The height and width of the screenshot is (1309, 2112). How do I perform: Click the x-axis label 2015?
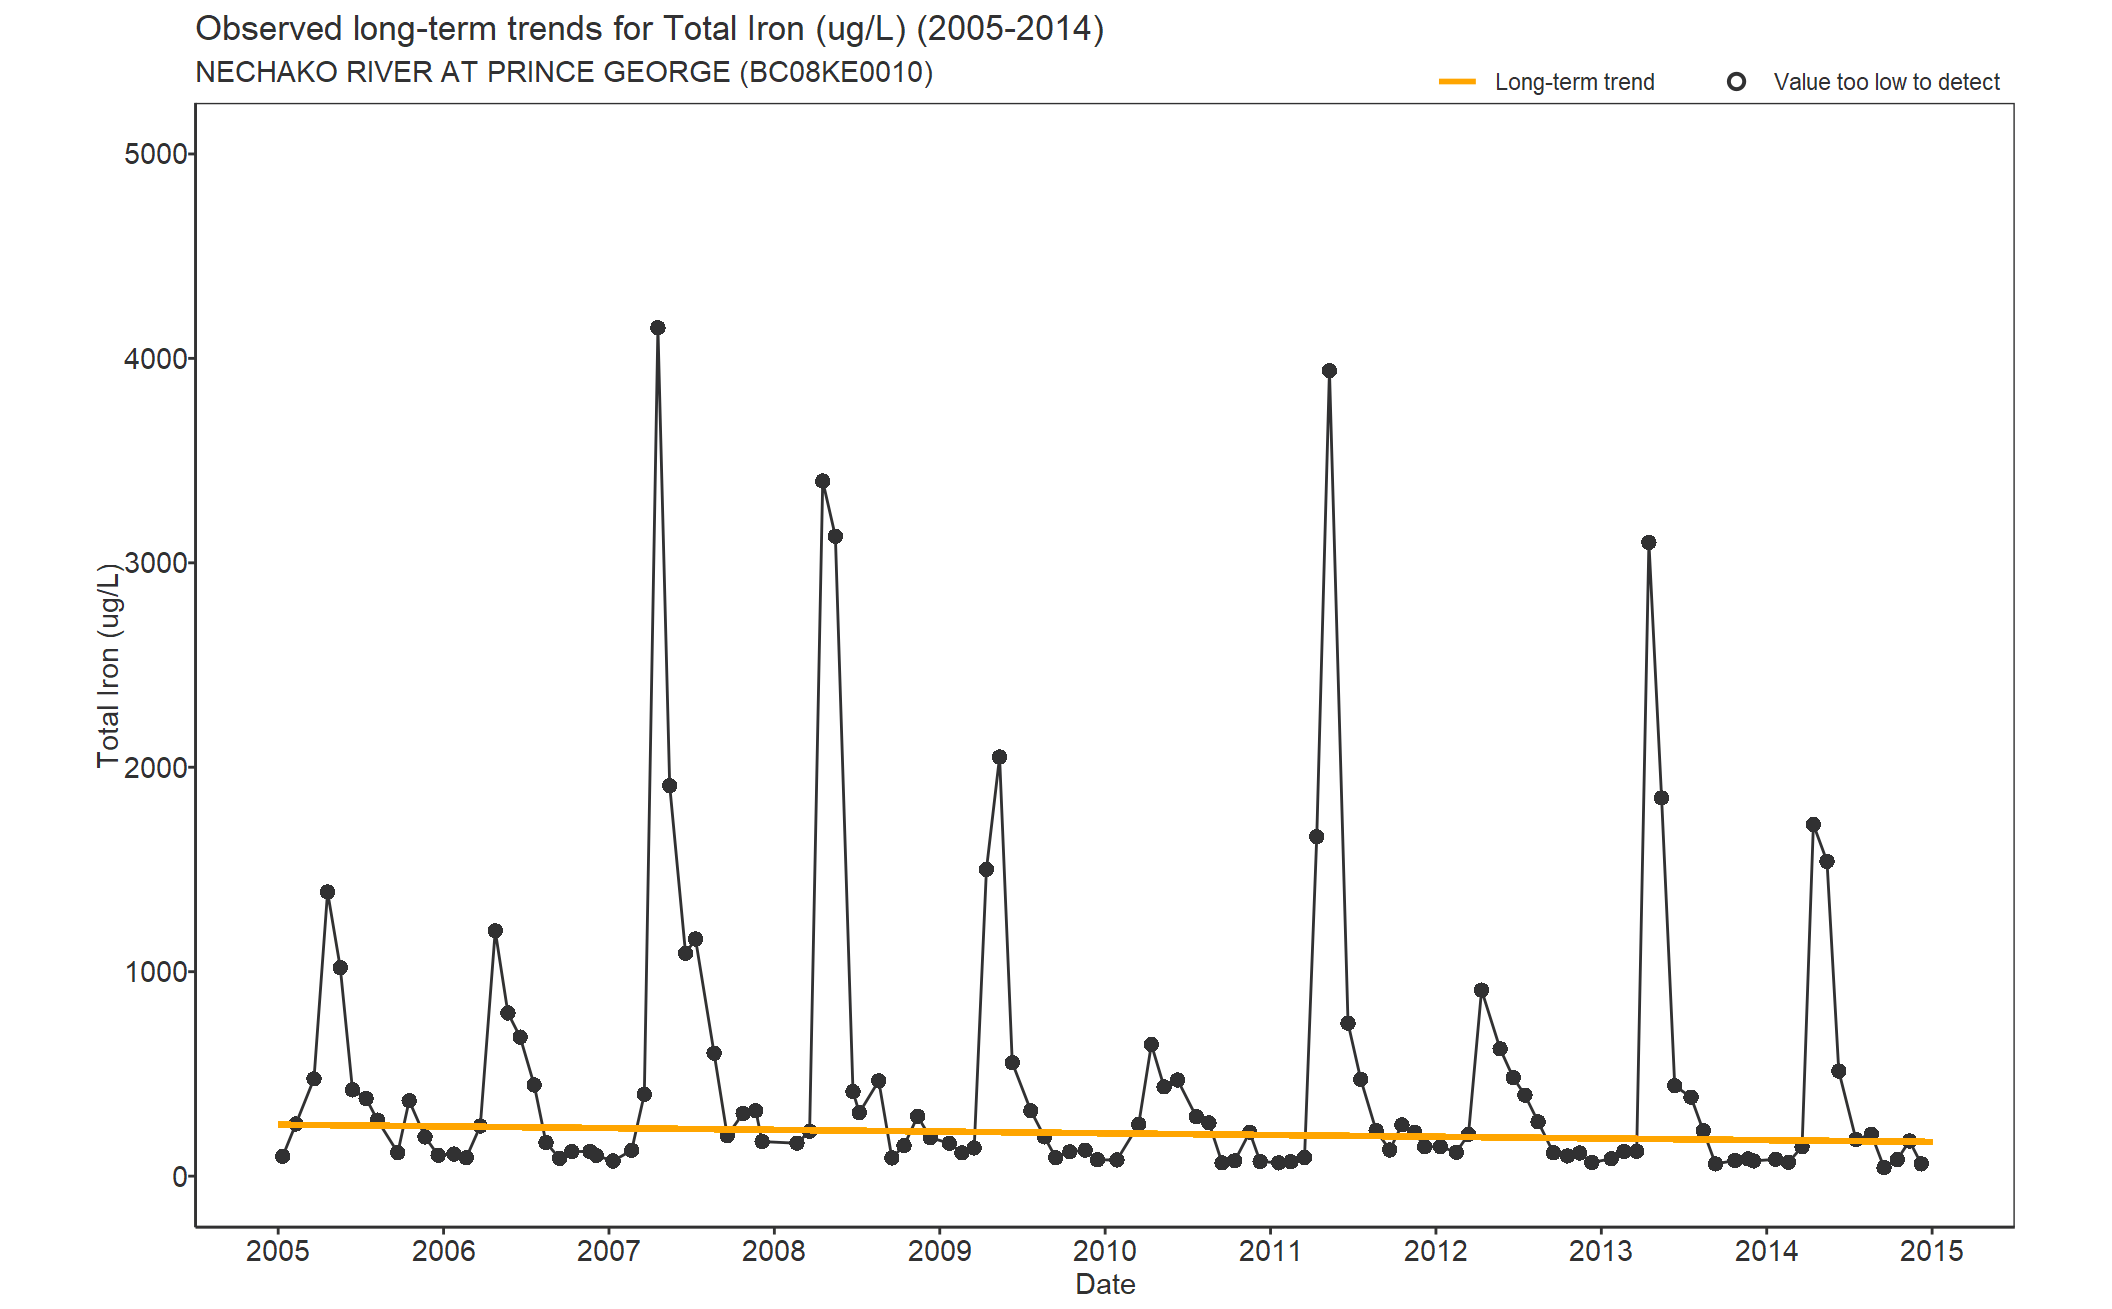1932,1251
